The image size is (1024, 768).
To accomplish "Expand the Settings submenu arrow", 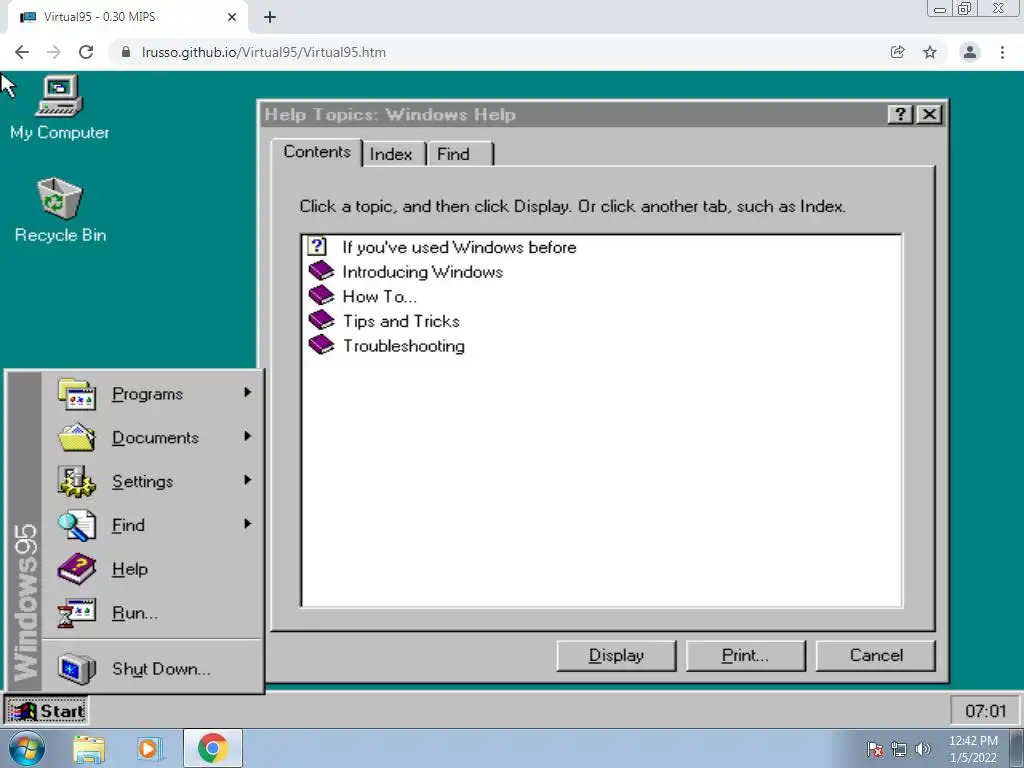I will click(248, 479).
